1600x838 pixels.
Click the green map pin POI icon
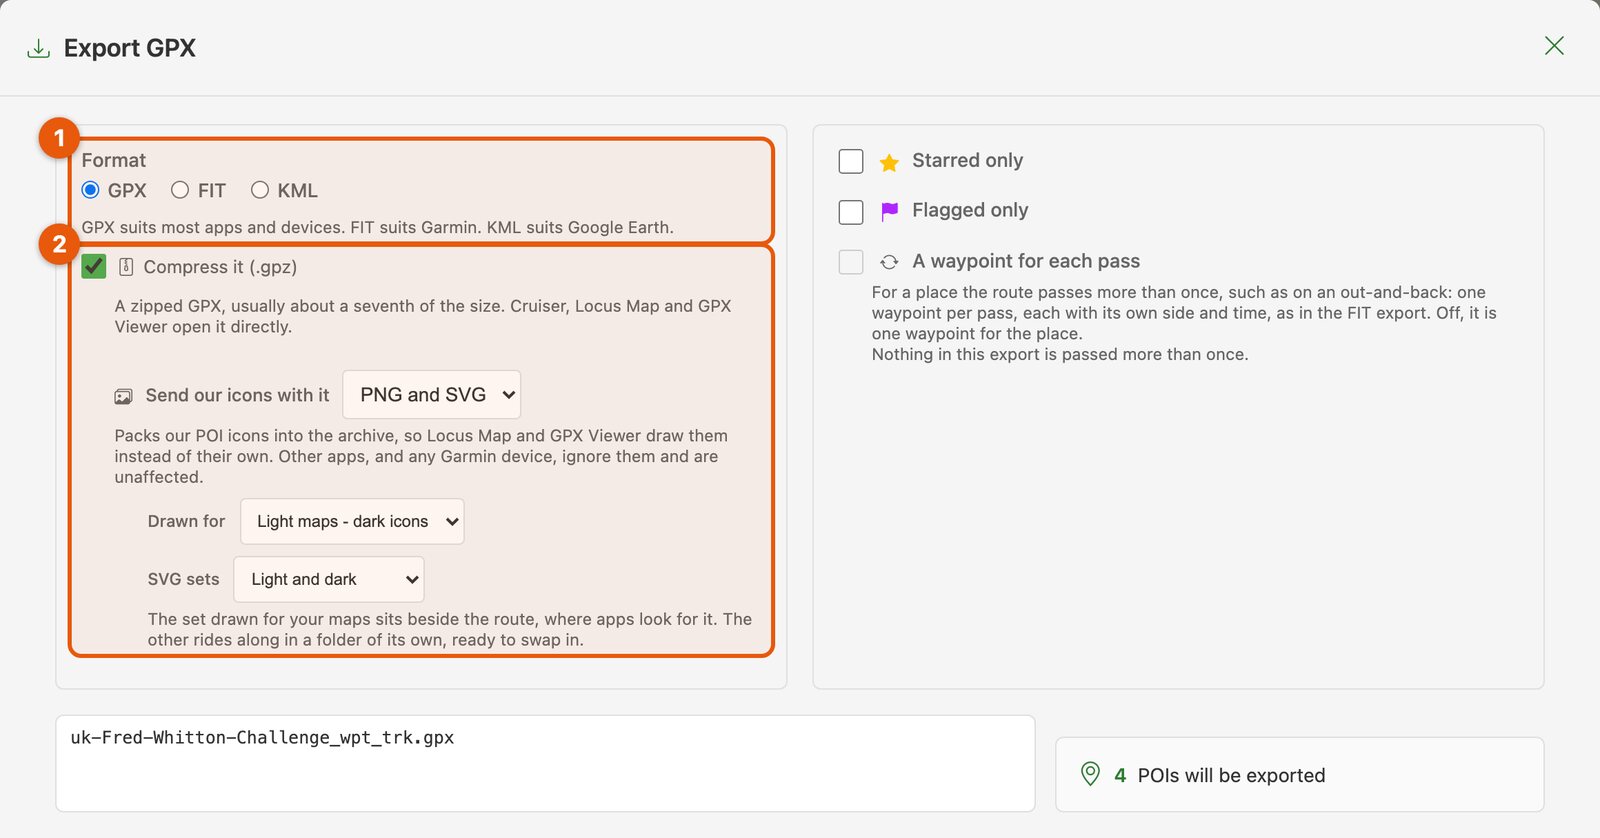coord(1091,774)
